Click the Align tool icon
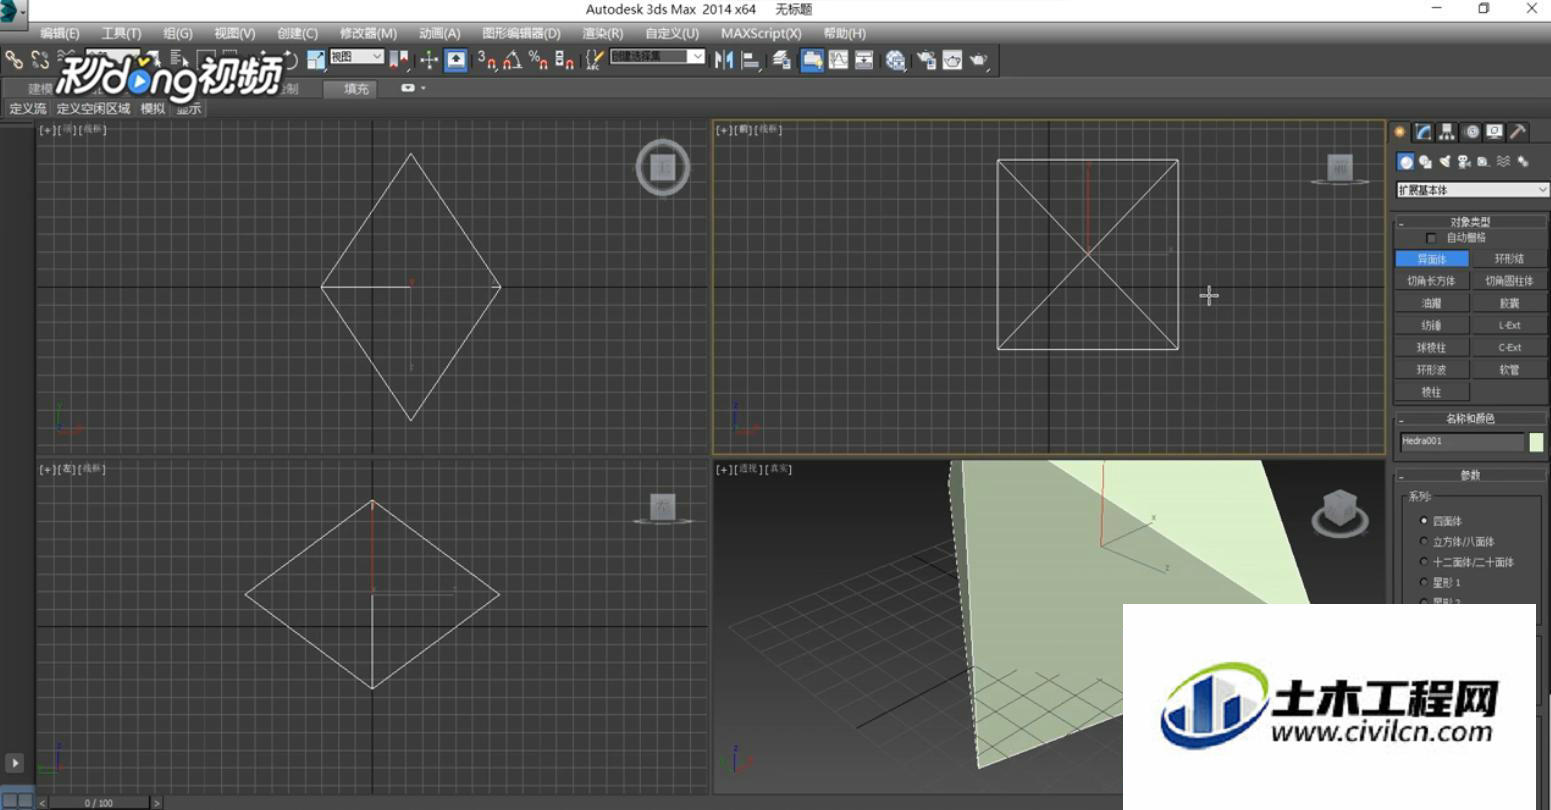The height and width of the screenshot is (810, 1551). (x=751, y=61)
